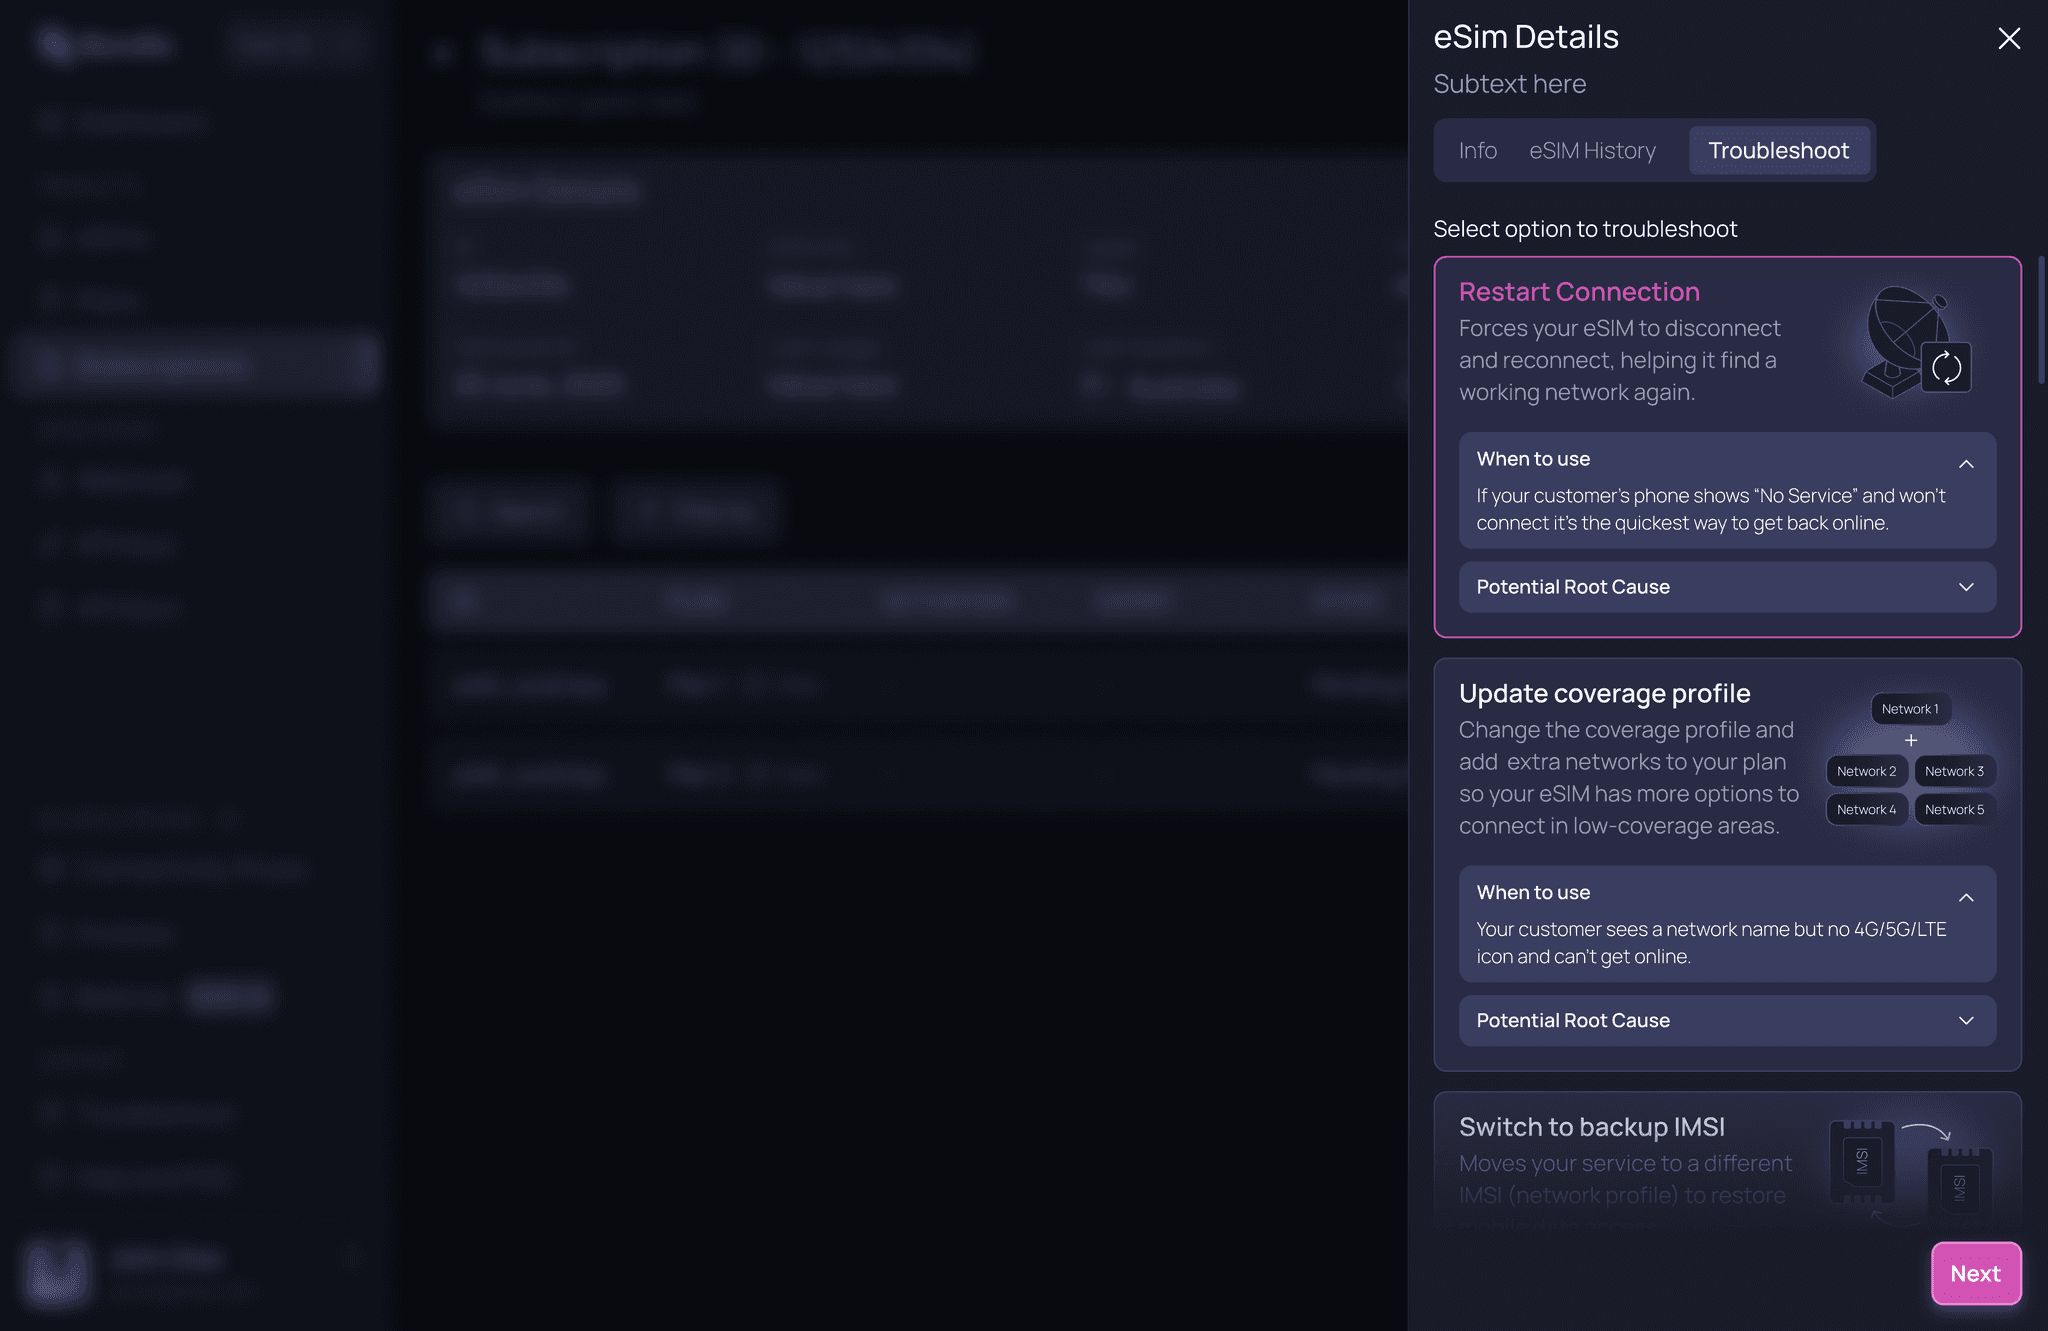Click the Network 4 chip
2048x1331 pixels.
tap(1866, 810)
